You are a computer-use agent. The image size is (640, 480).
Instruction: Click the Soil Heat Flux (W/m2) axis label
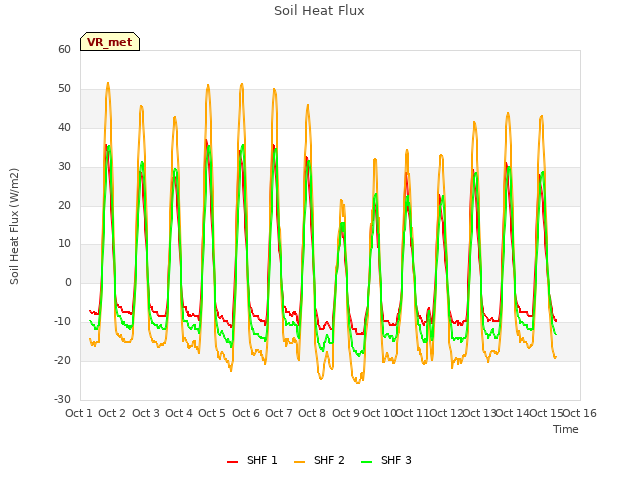pyautogui.click(x=14, y=226)
